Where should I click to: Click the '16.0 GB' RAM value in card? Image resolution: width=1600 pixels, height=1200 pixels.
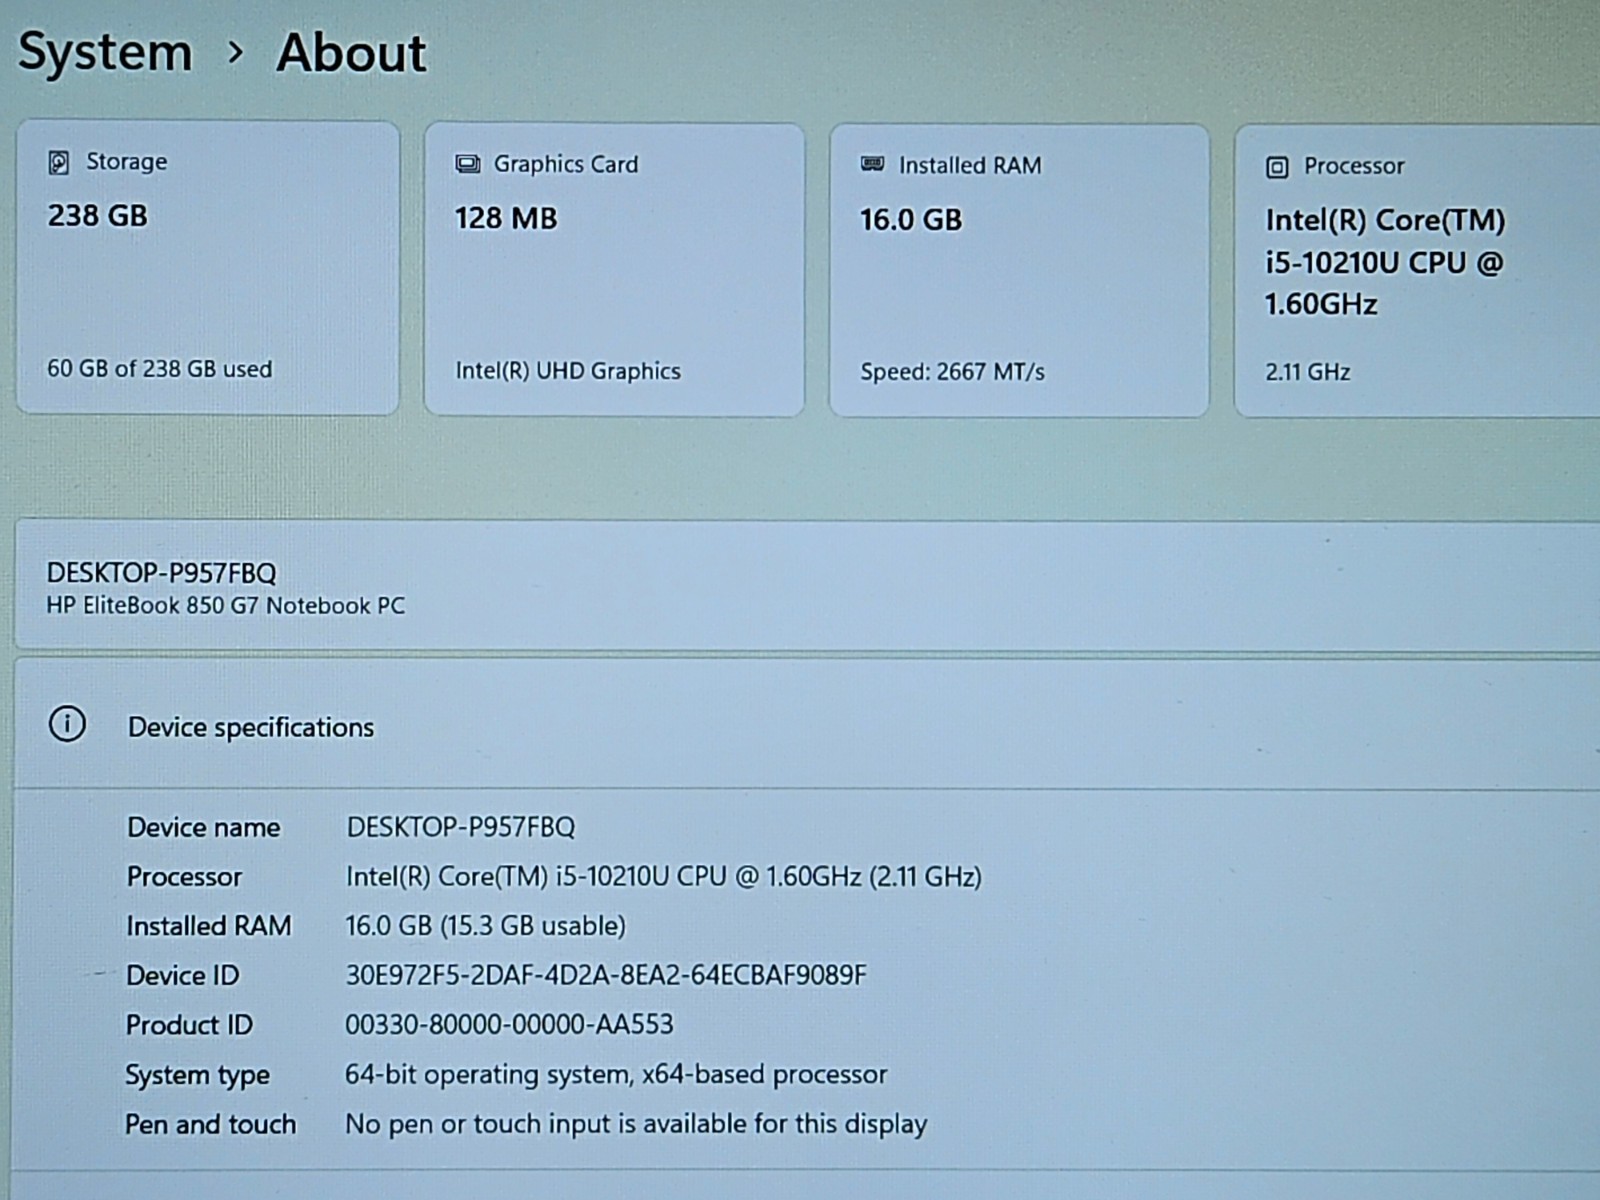tap(911, 220)
